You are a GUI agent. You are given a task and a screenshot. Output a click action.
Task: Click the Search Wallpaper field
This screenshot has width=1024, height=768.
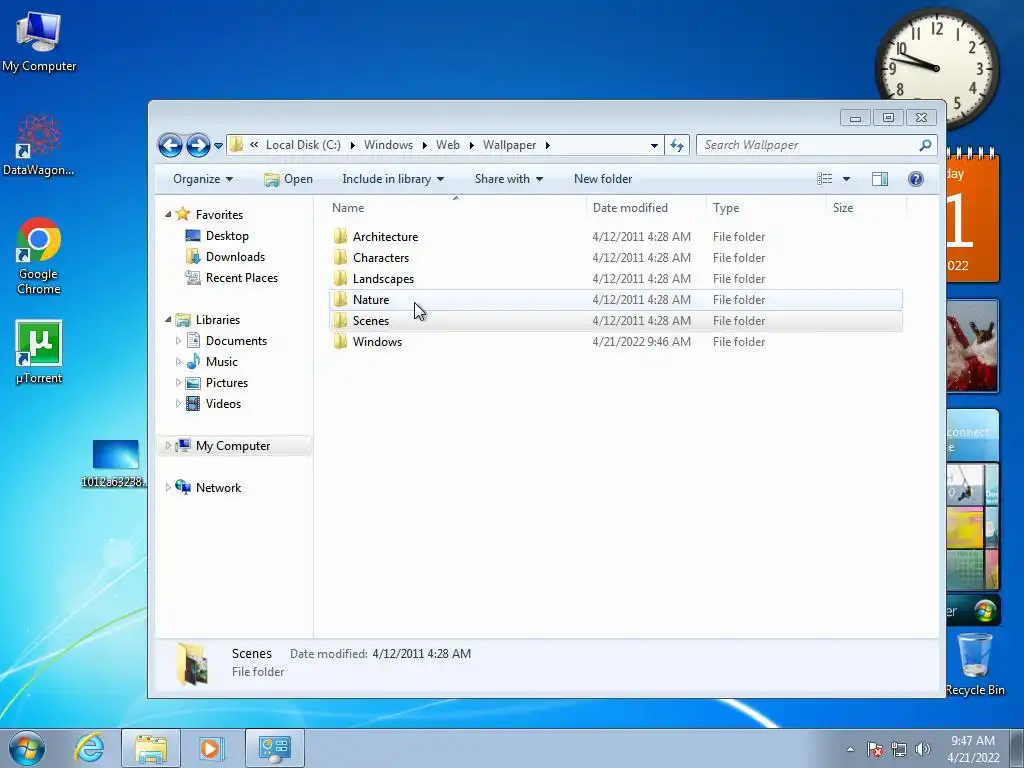(816, 145)
